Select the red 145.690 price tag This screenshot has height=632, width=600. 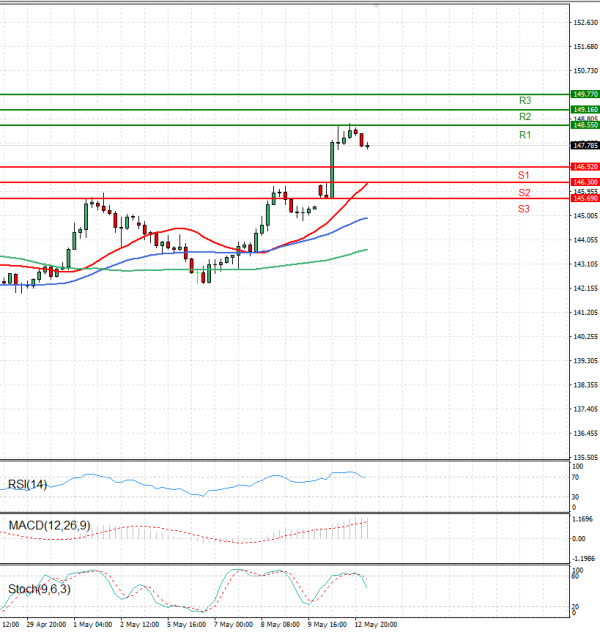pos(584,198)
